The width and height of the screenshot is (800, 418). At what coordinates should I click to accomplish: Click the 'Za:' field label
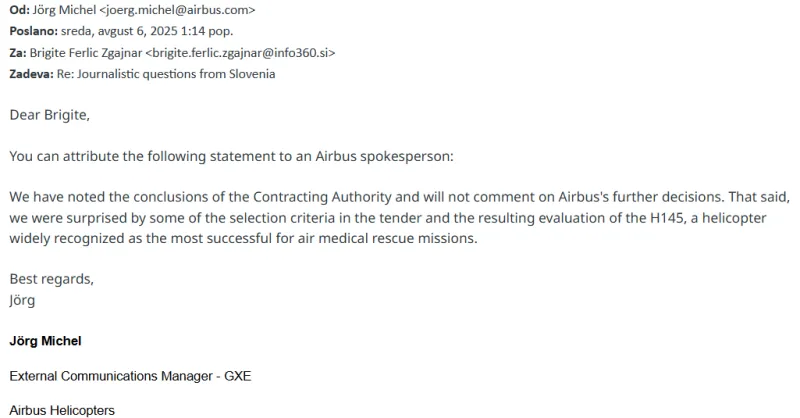[x=18, y=53]
